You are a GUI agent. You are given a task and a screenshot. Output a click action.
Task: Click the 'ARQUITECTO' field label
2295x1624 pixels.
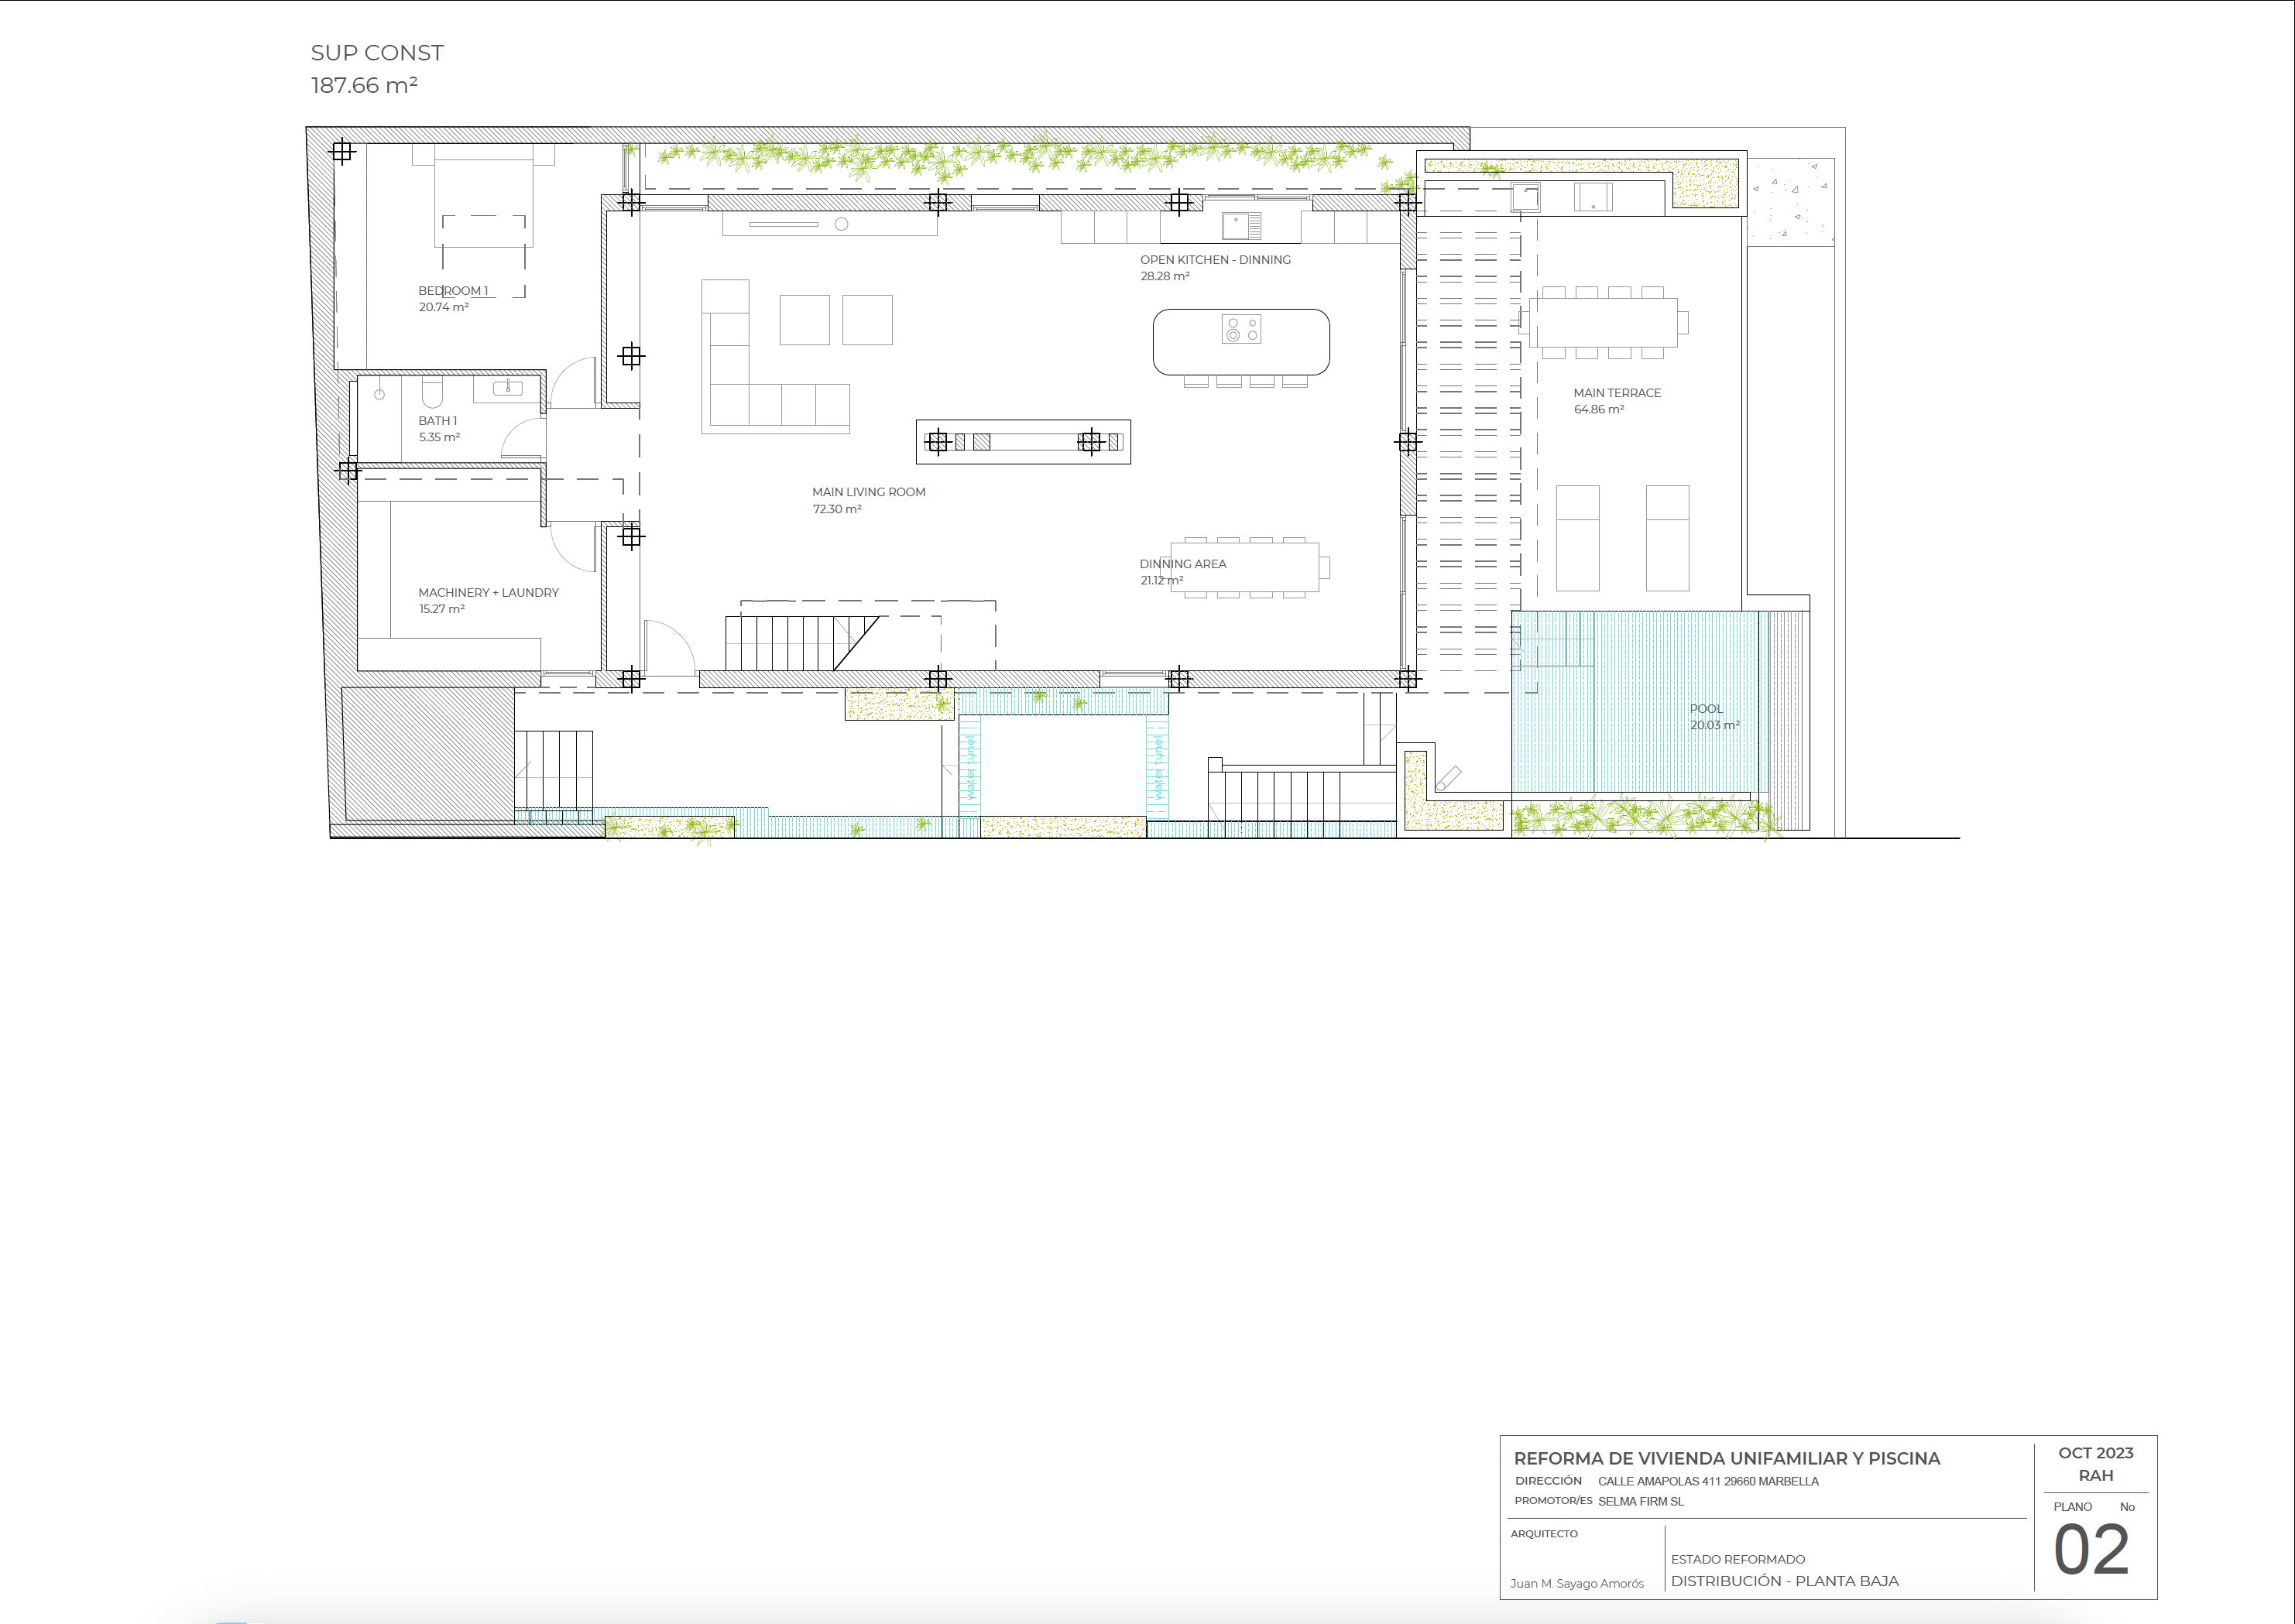tap(1544, 1533)
